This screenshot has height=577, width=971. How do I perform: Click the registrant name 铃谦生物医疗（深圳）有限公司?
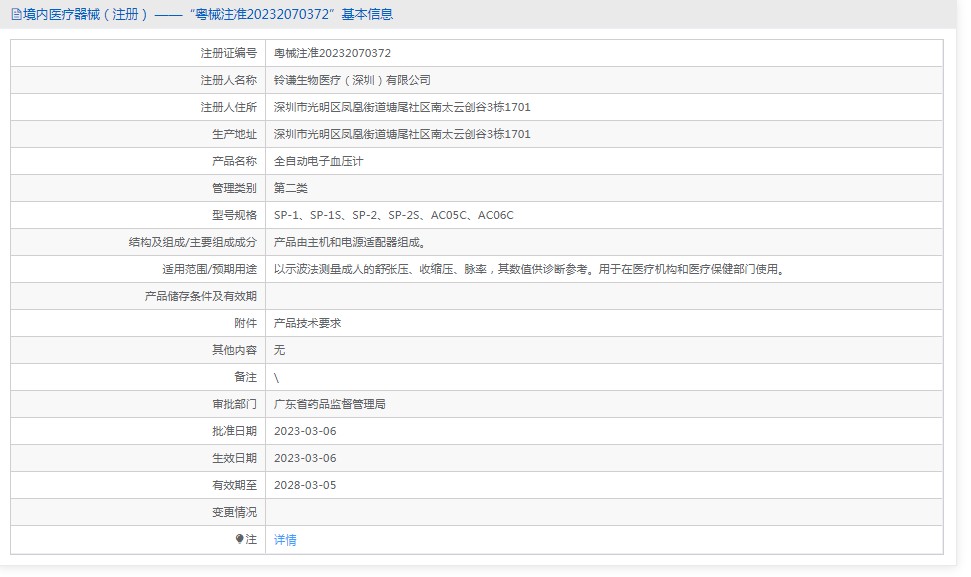(x=352, y=80)
